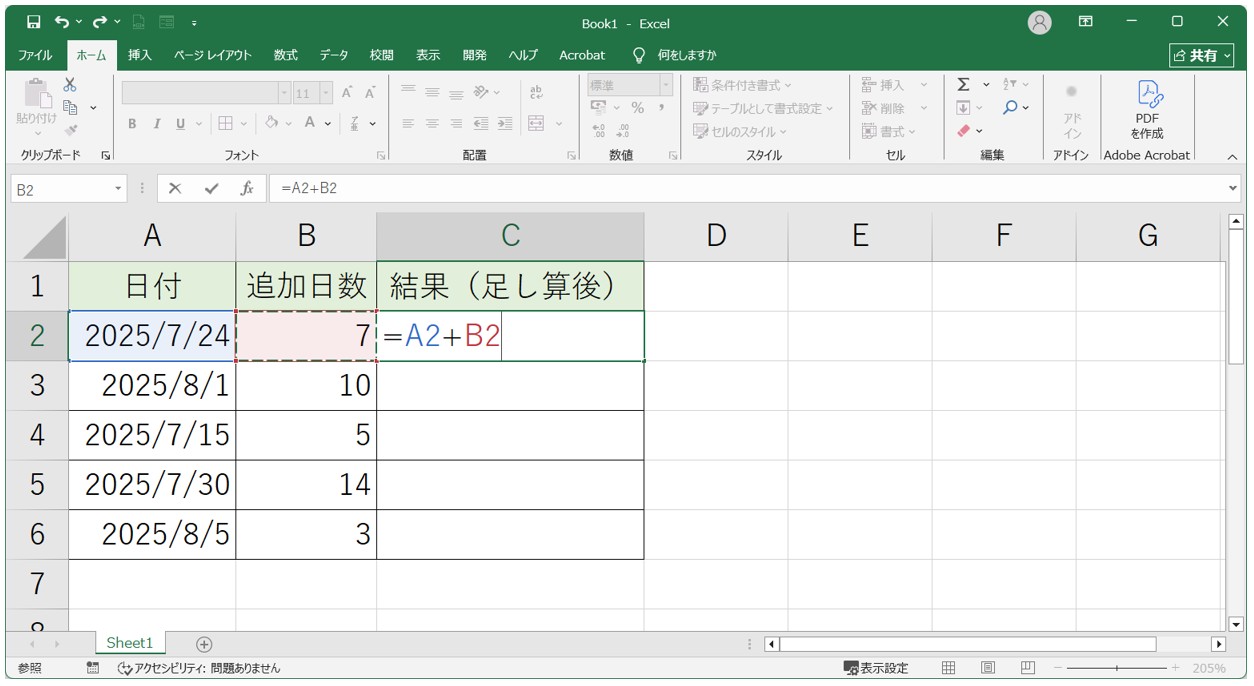Open the Data (データ) tab
1254x686 pixels.
click(x=334, y=55)
